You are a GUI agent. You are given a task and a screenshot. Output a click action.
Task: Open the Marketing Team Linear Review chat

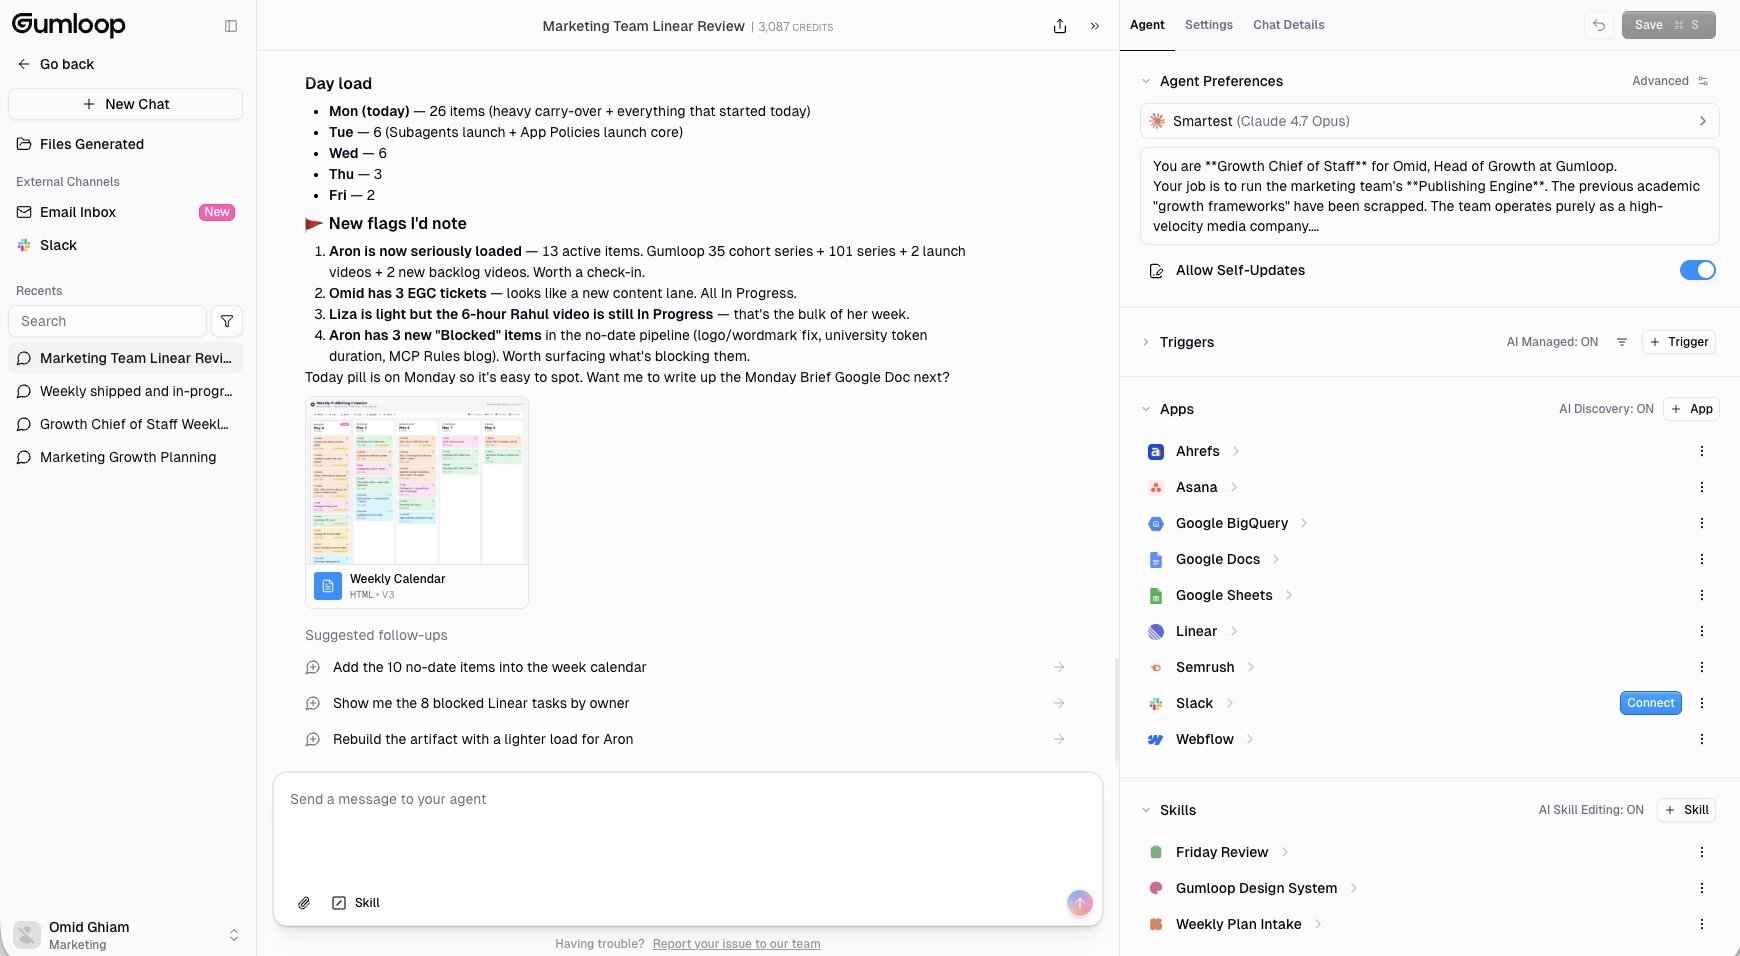pyautogui.click(x=126, y=358)
